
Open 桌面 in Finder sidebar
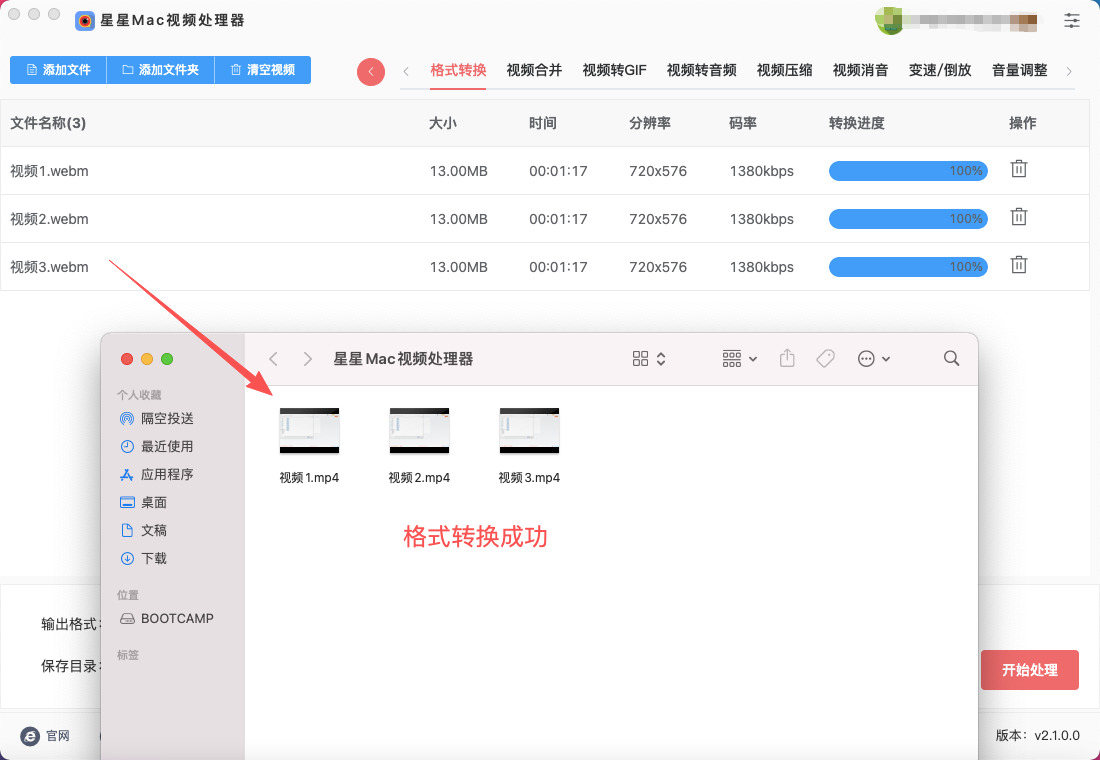[143, 502]
